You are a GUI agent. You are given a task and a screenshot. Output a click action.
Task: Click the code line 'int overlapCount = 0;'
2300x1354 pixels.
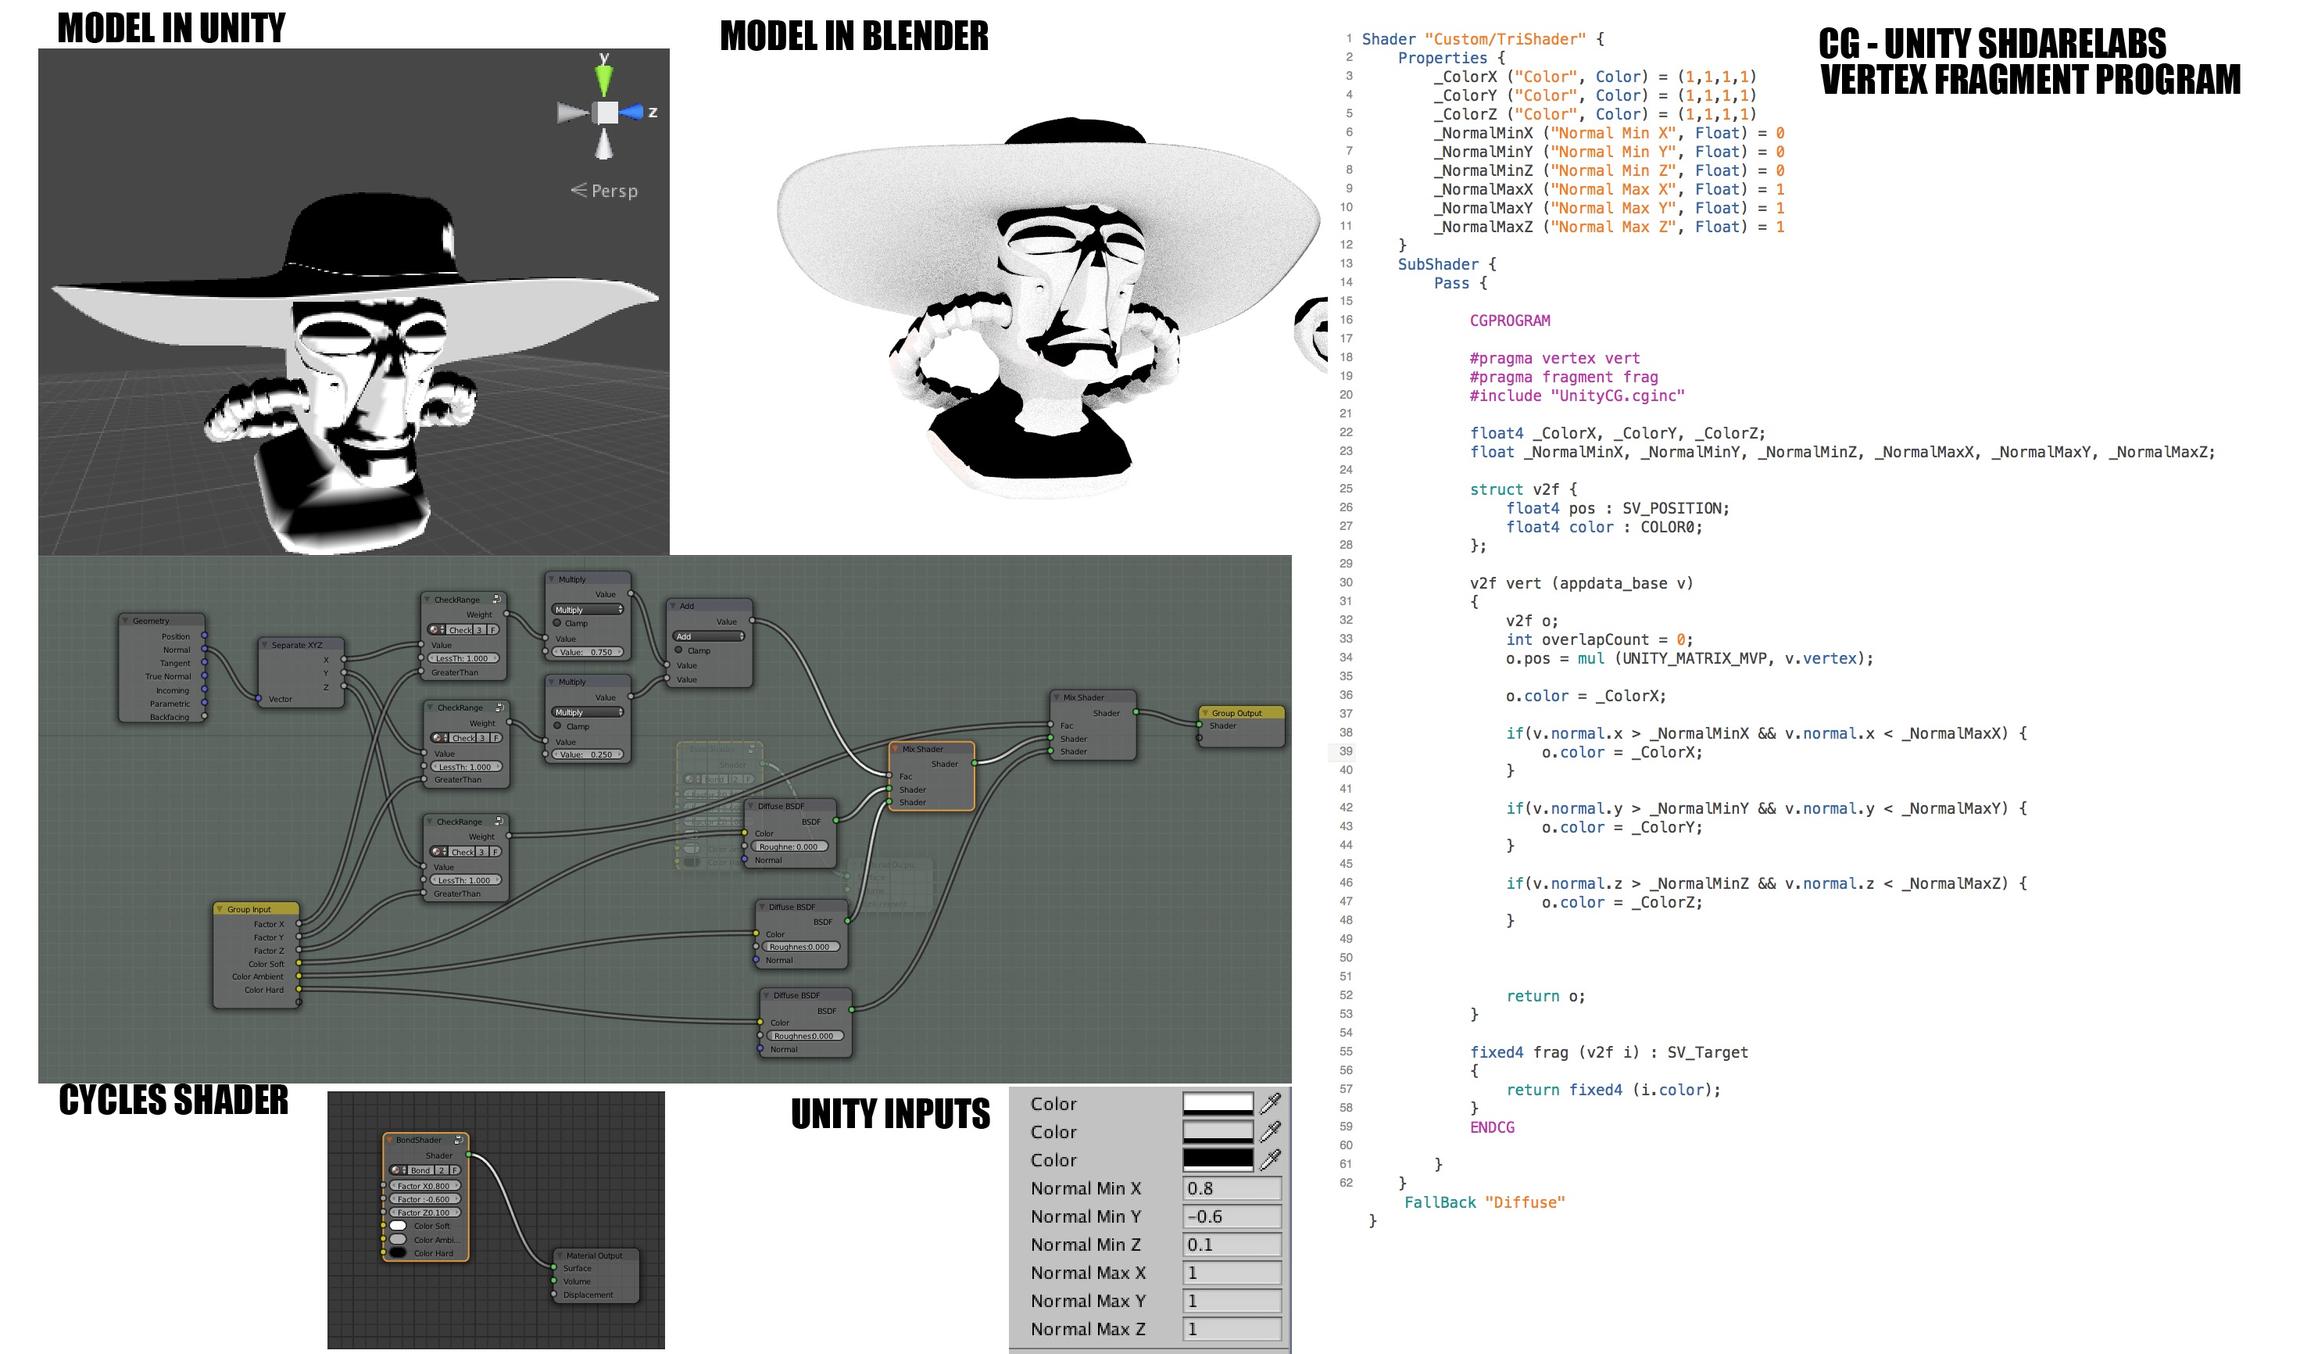[x=1599, y=639]
